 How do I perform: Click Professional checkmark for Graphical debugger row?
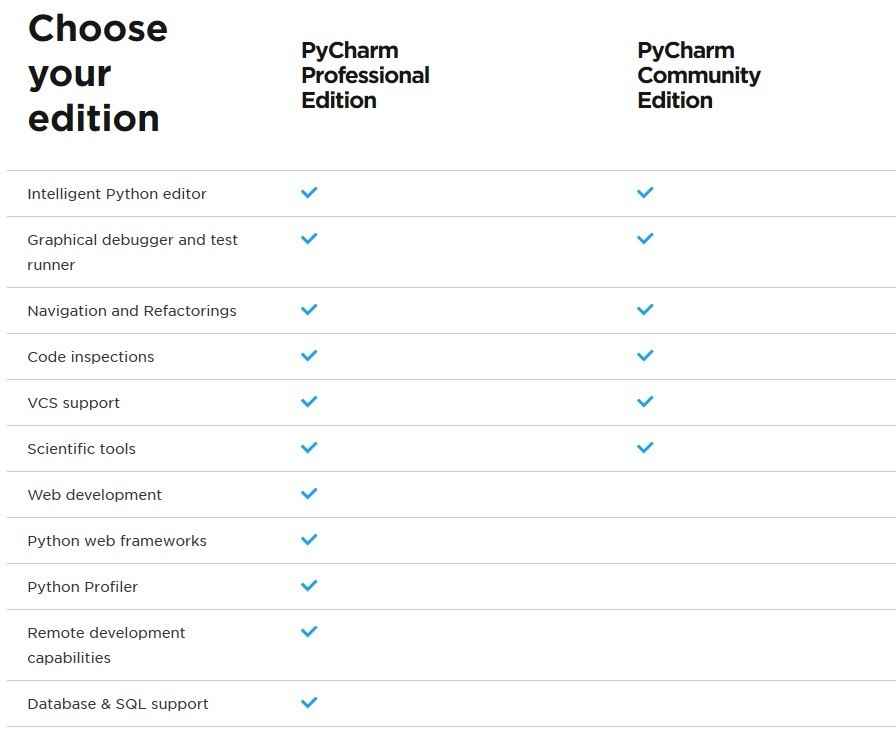pyautogui.click(x=309, y=238)
